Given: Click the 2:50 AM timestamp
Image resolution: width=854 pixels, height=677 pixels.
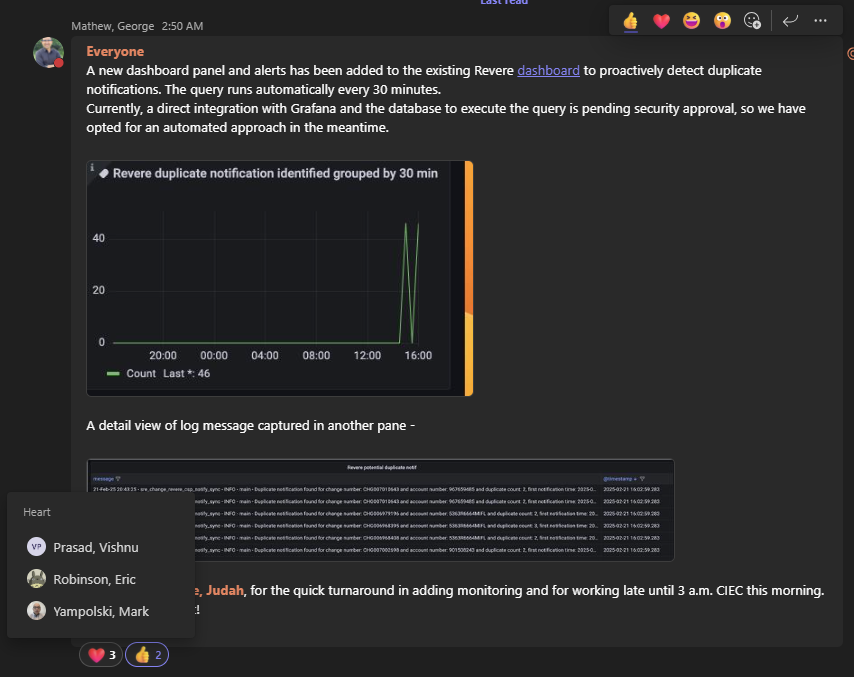Looking at the screenshot, I should click(182, 26).
